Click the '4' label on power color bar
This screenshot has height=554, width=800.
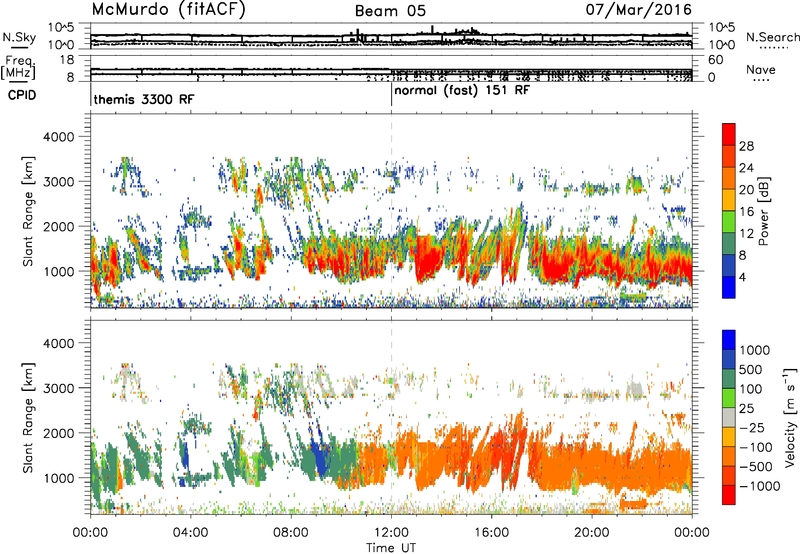[742, 277]
